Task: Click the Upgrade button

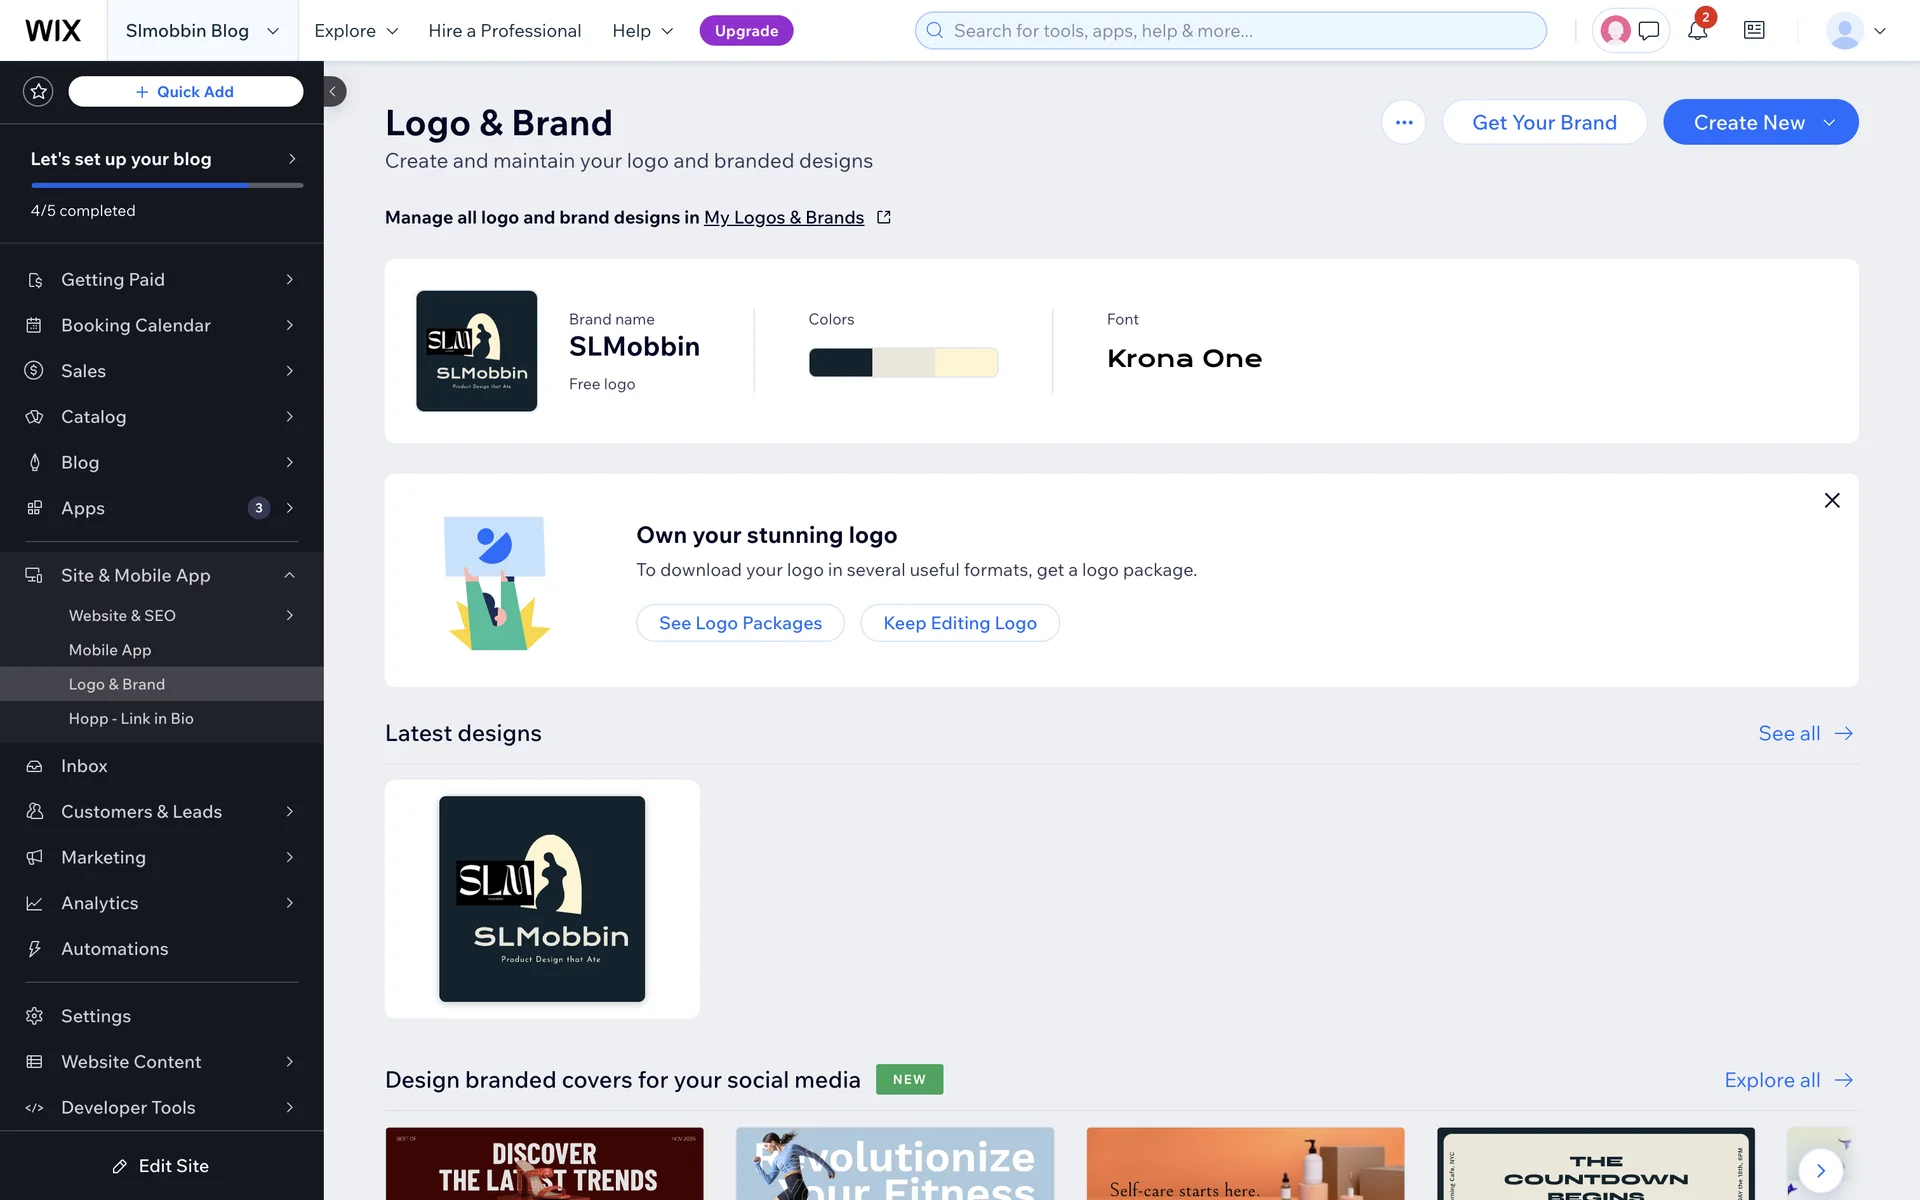Action: coord(746,31)
